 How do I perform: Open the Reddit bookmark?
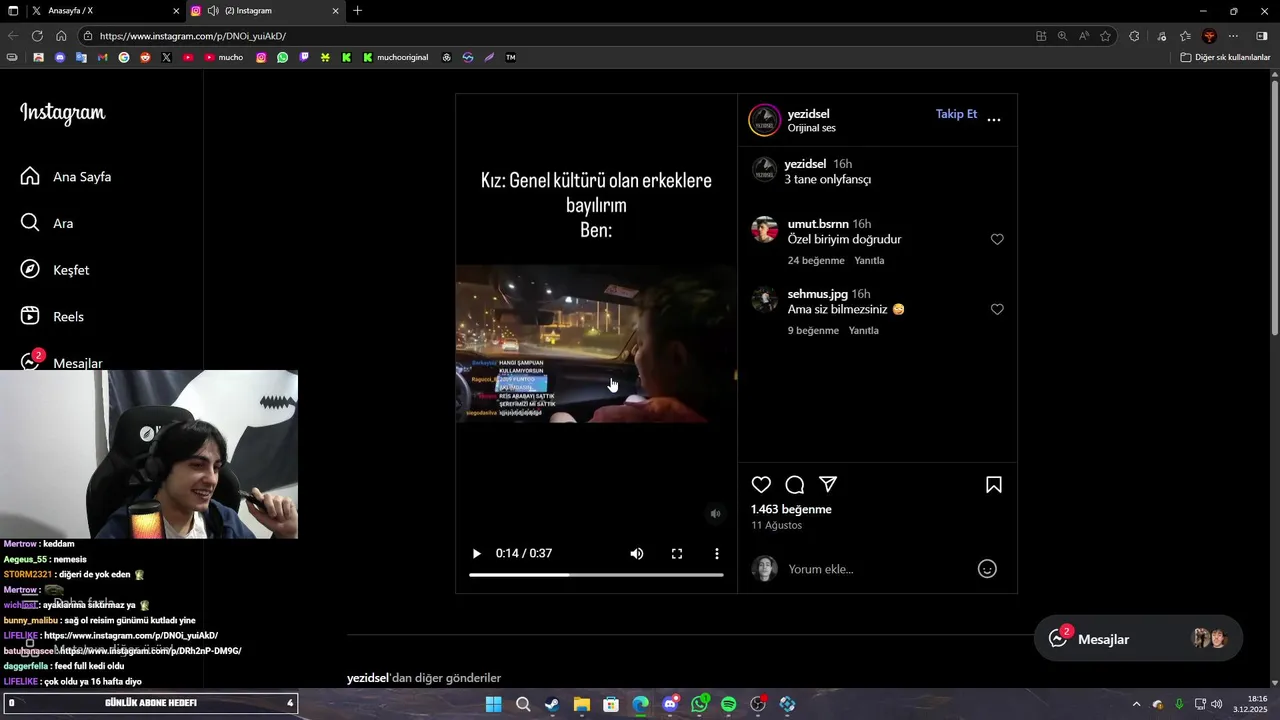[x=145, y=57]
